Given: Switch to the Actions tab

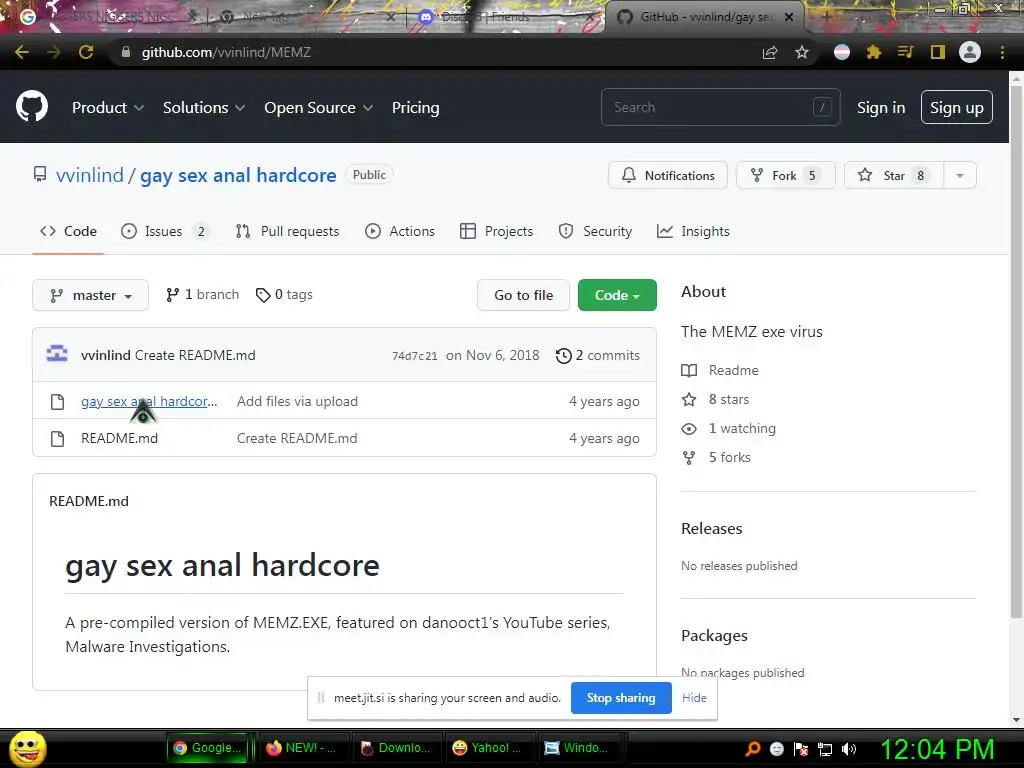Looking at the screenshot, I should point(400,231).
